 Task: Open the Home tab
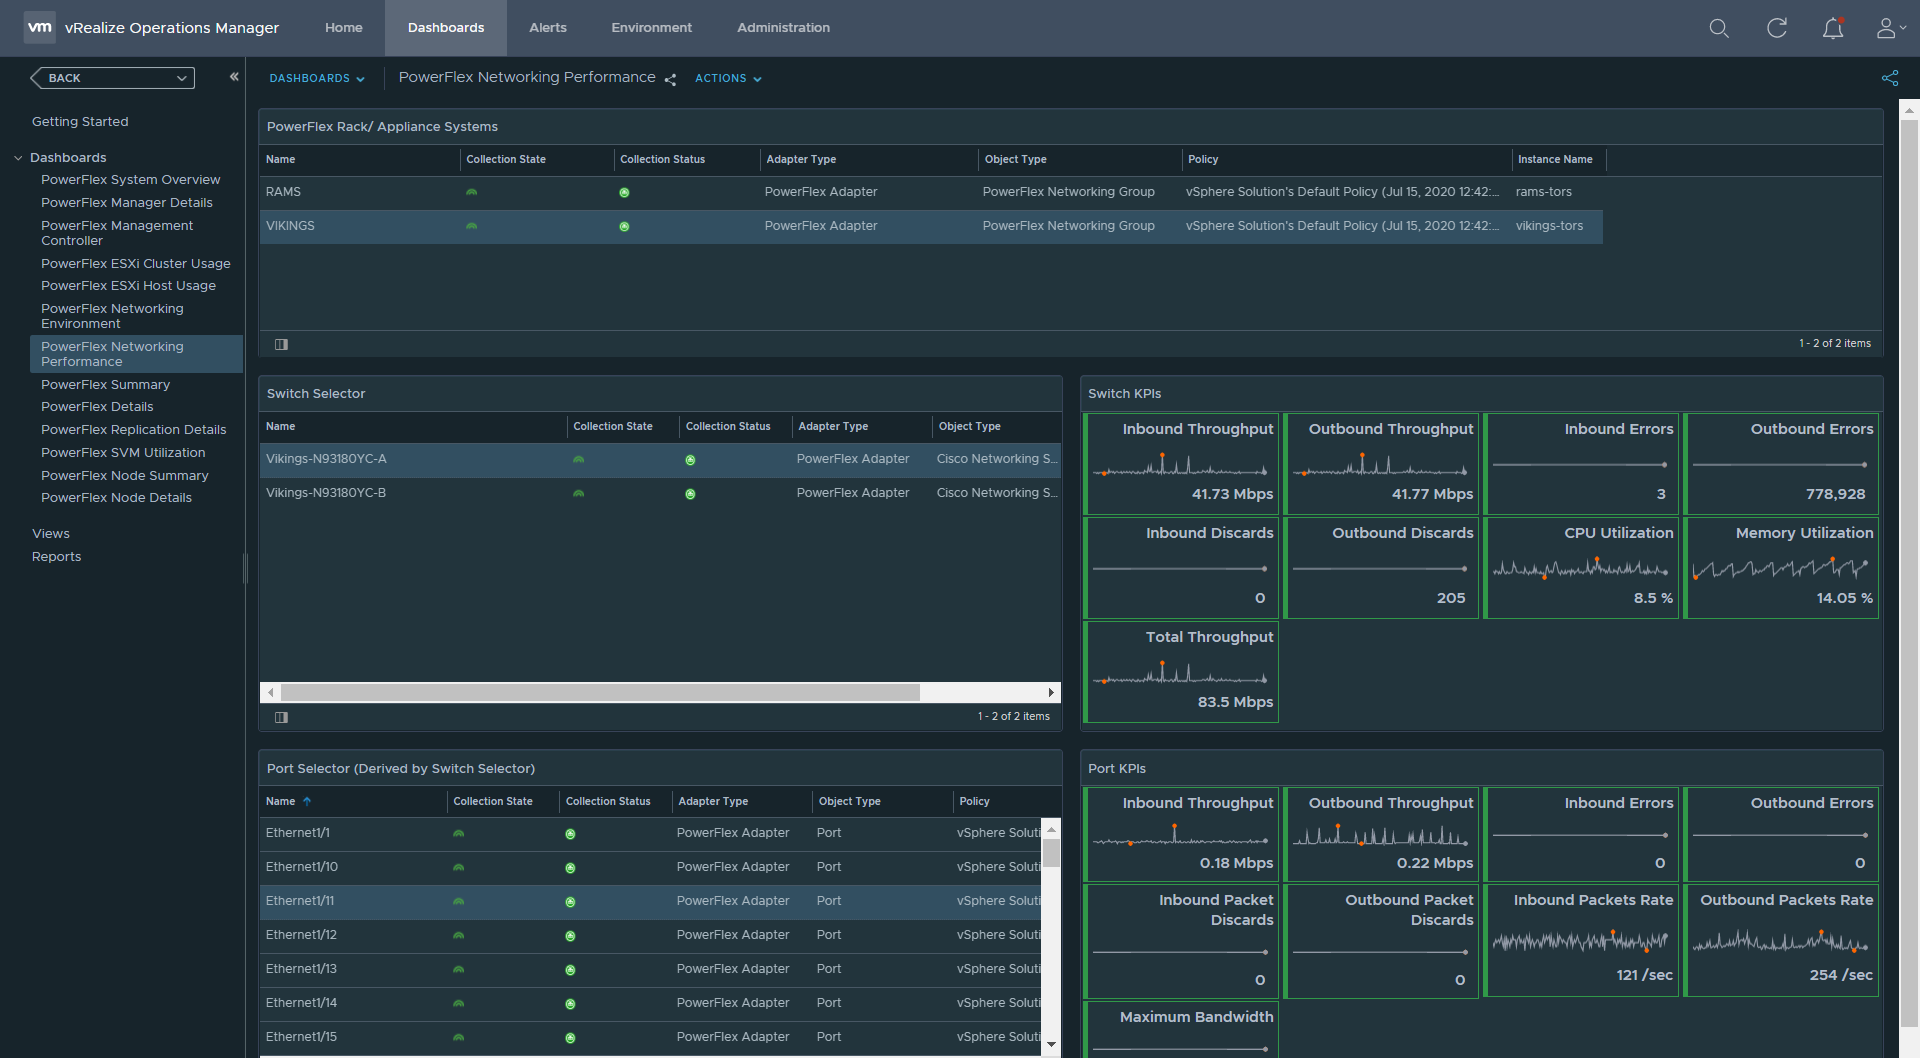[344, 28]
